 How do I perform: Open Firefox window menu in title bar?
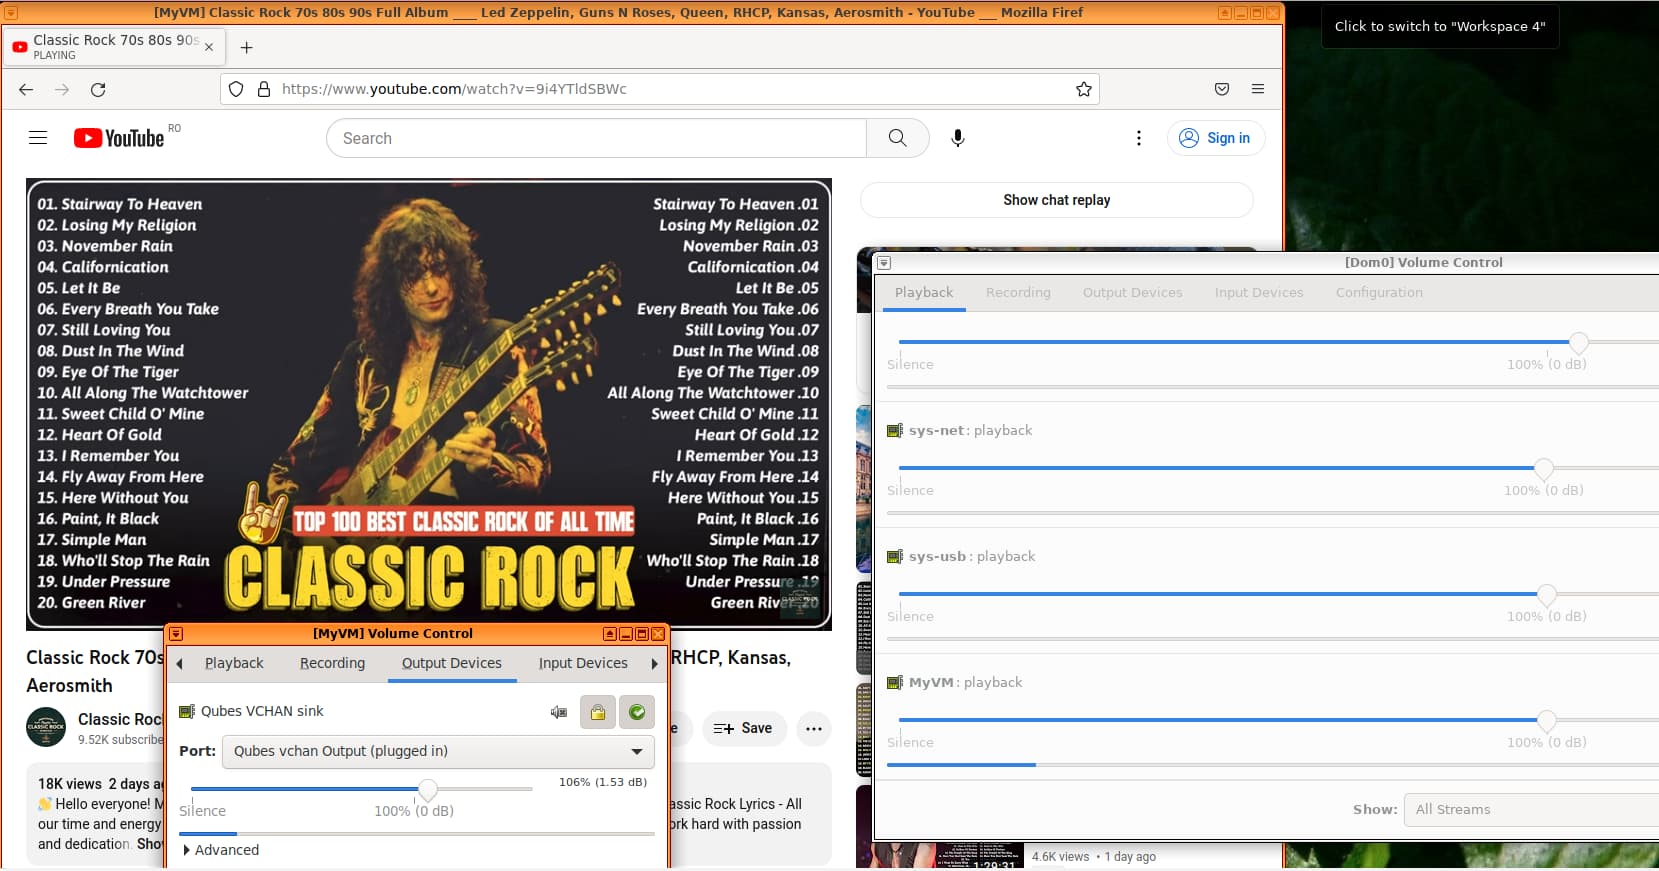pyautogui.click(x=10, y=12)
